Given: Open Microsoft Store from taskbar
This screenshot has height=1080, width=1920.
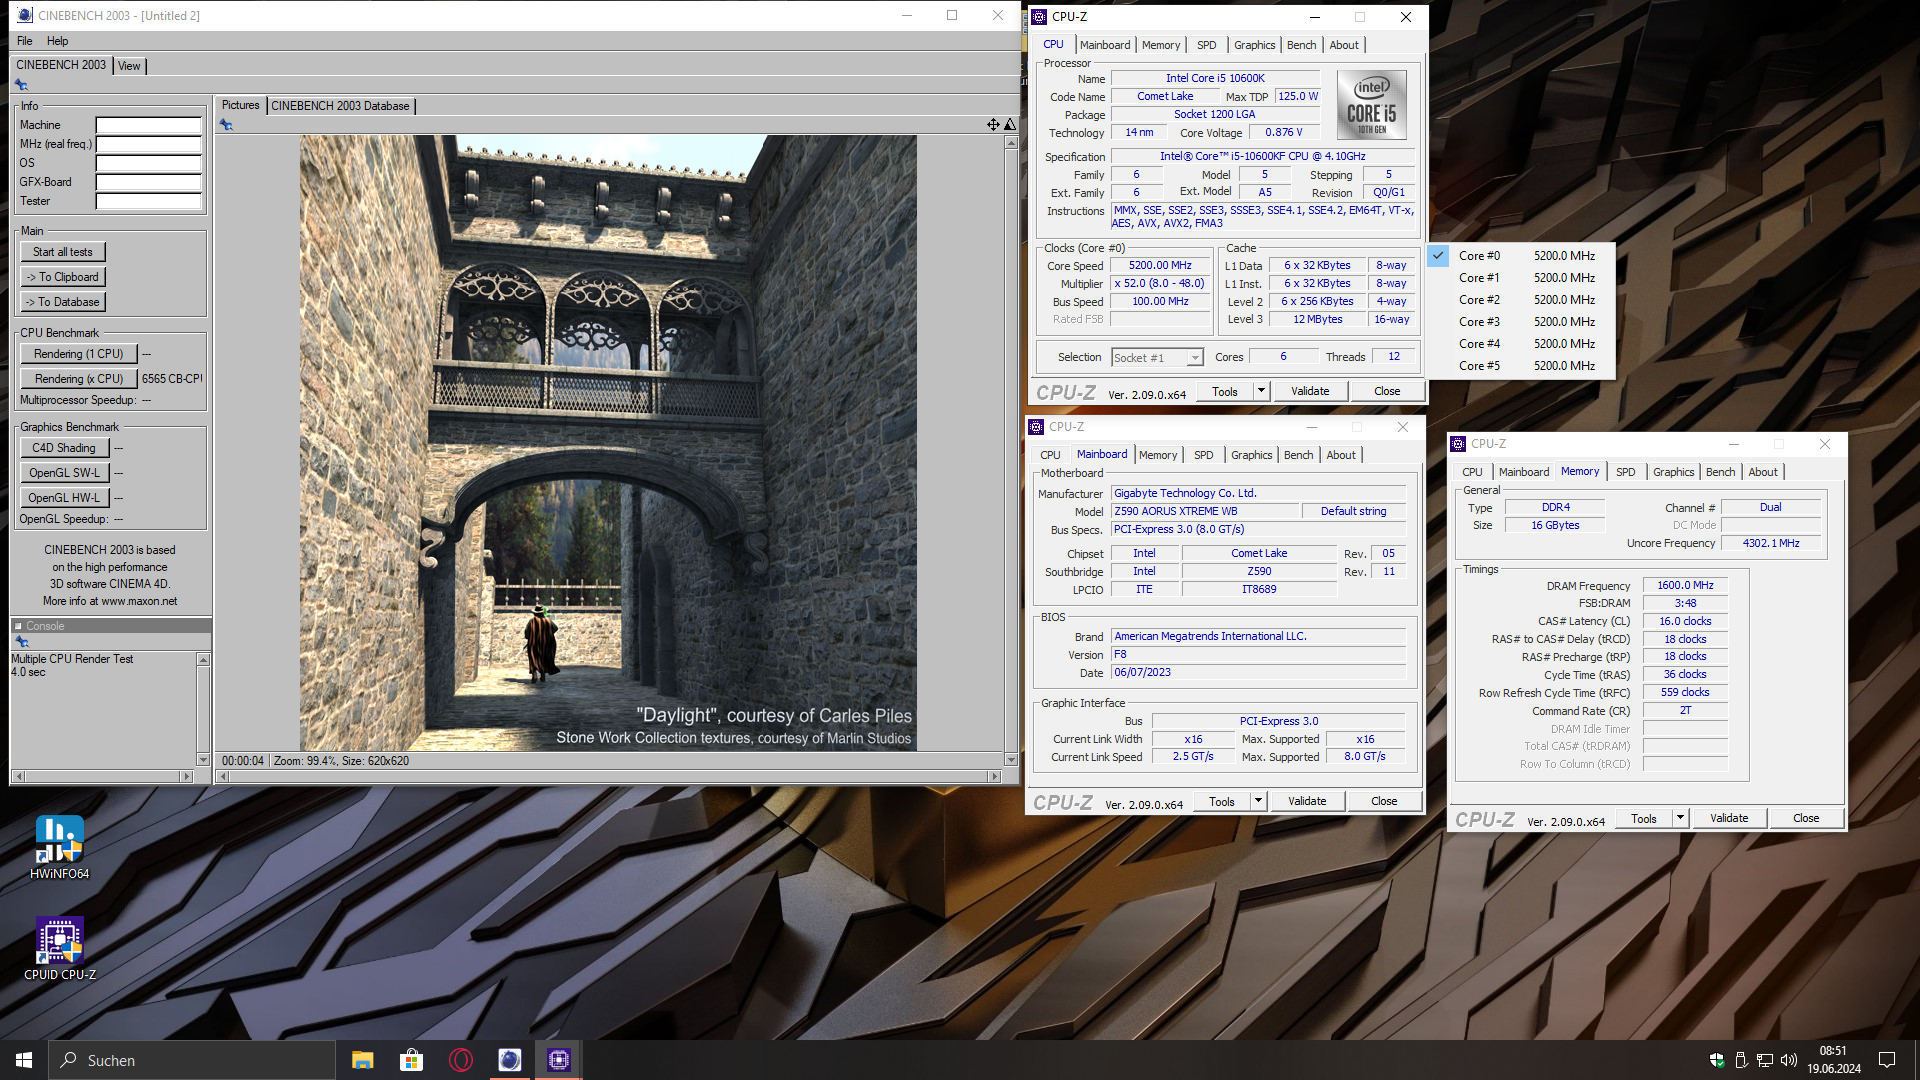Looking at the screenshot, I should pos(411,1060).
